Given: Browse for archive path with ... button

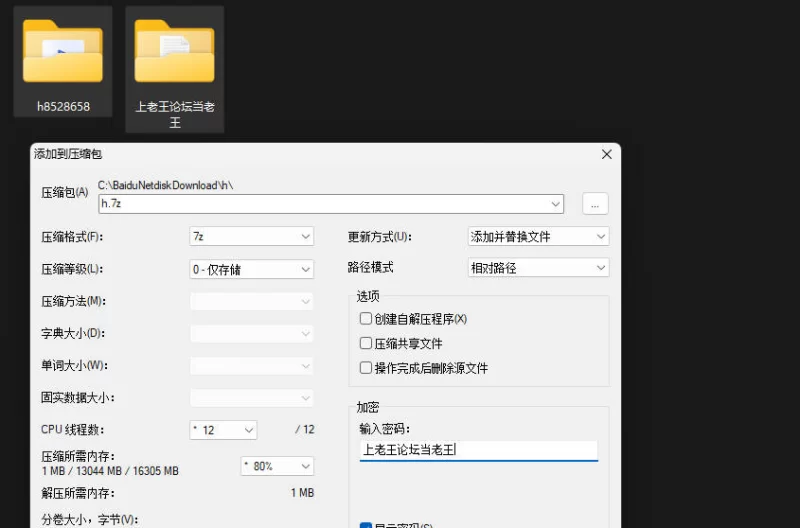Looking at the screenshot, I should (595, 204).
